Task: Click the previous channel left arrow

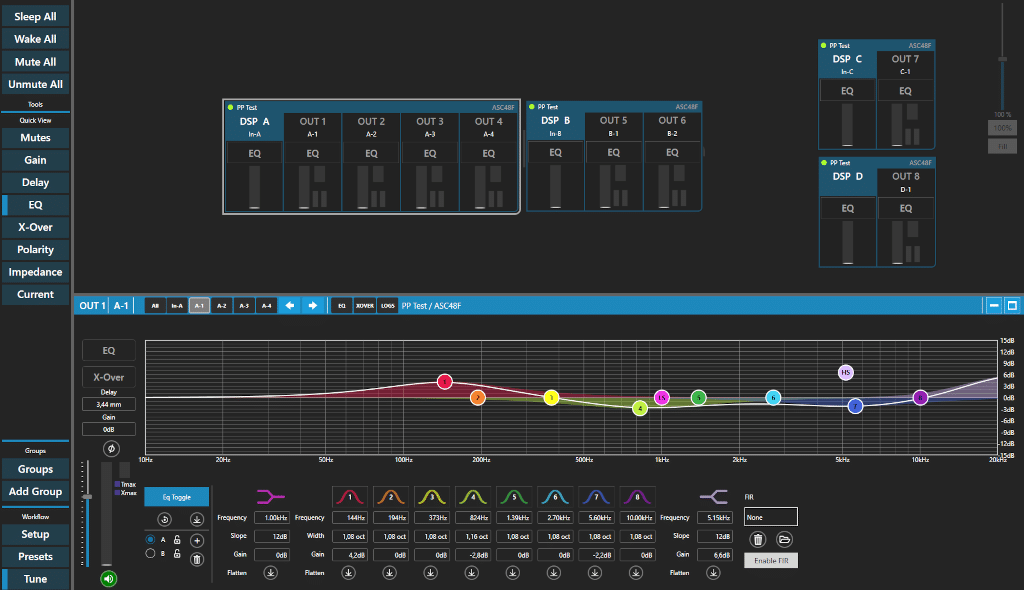Action: pos(291,305)
